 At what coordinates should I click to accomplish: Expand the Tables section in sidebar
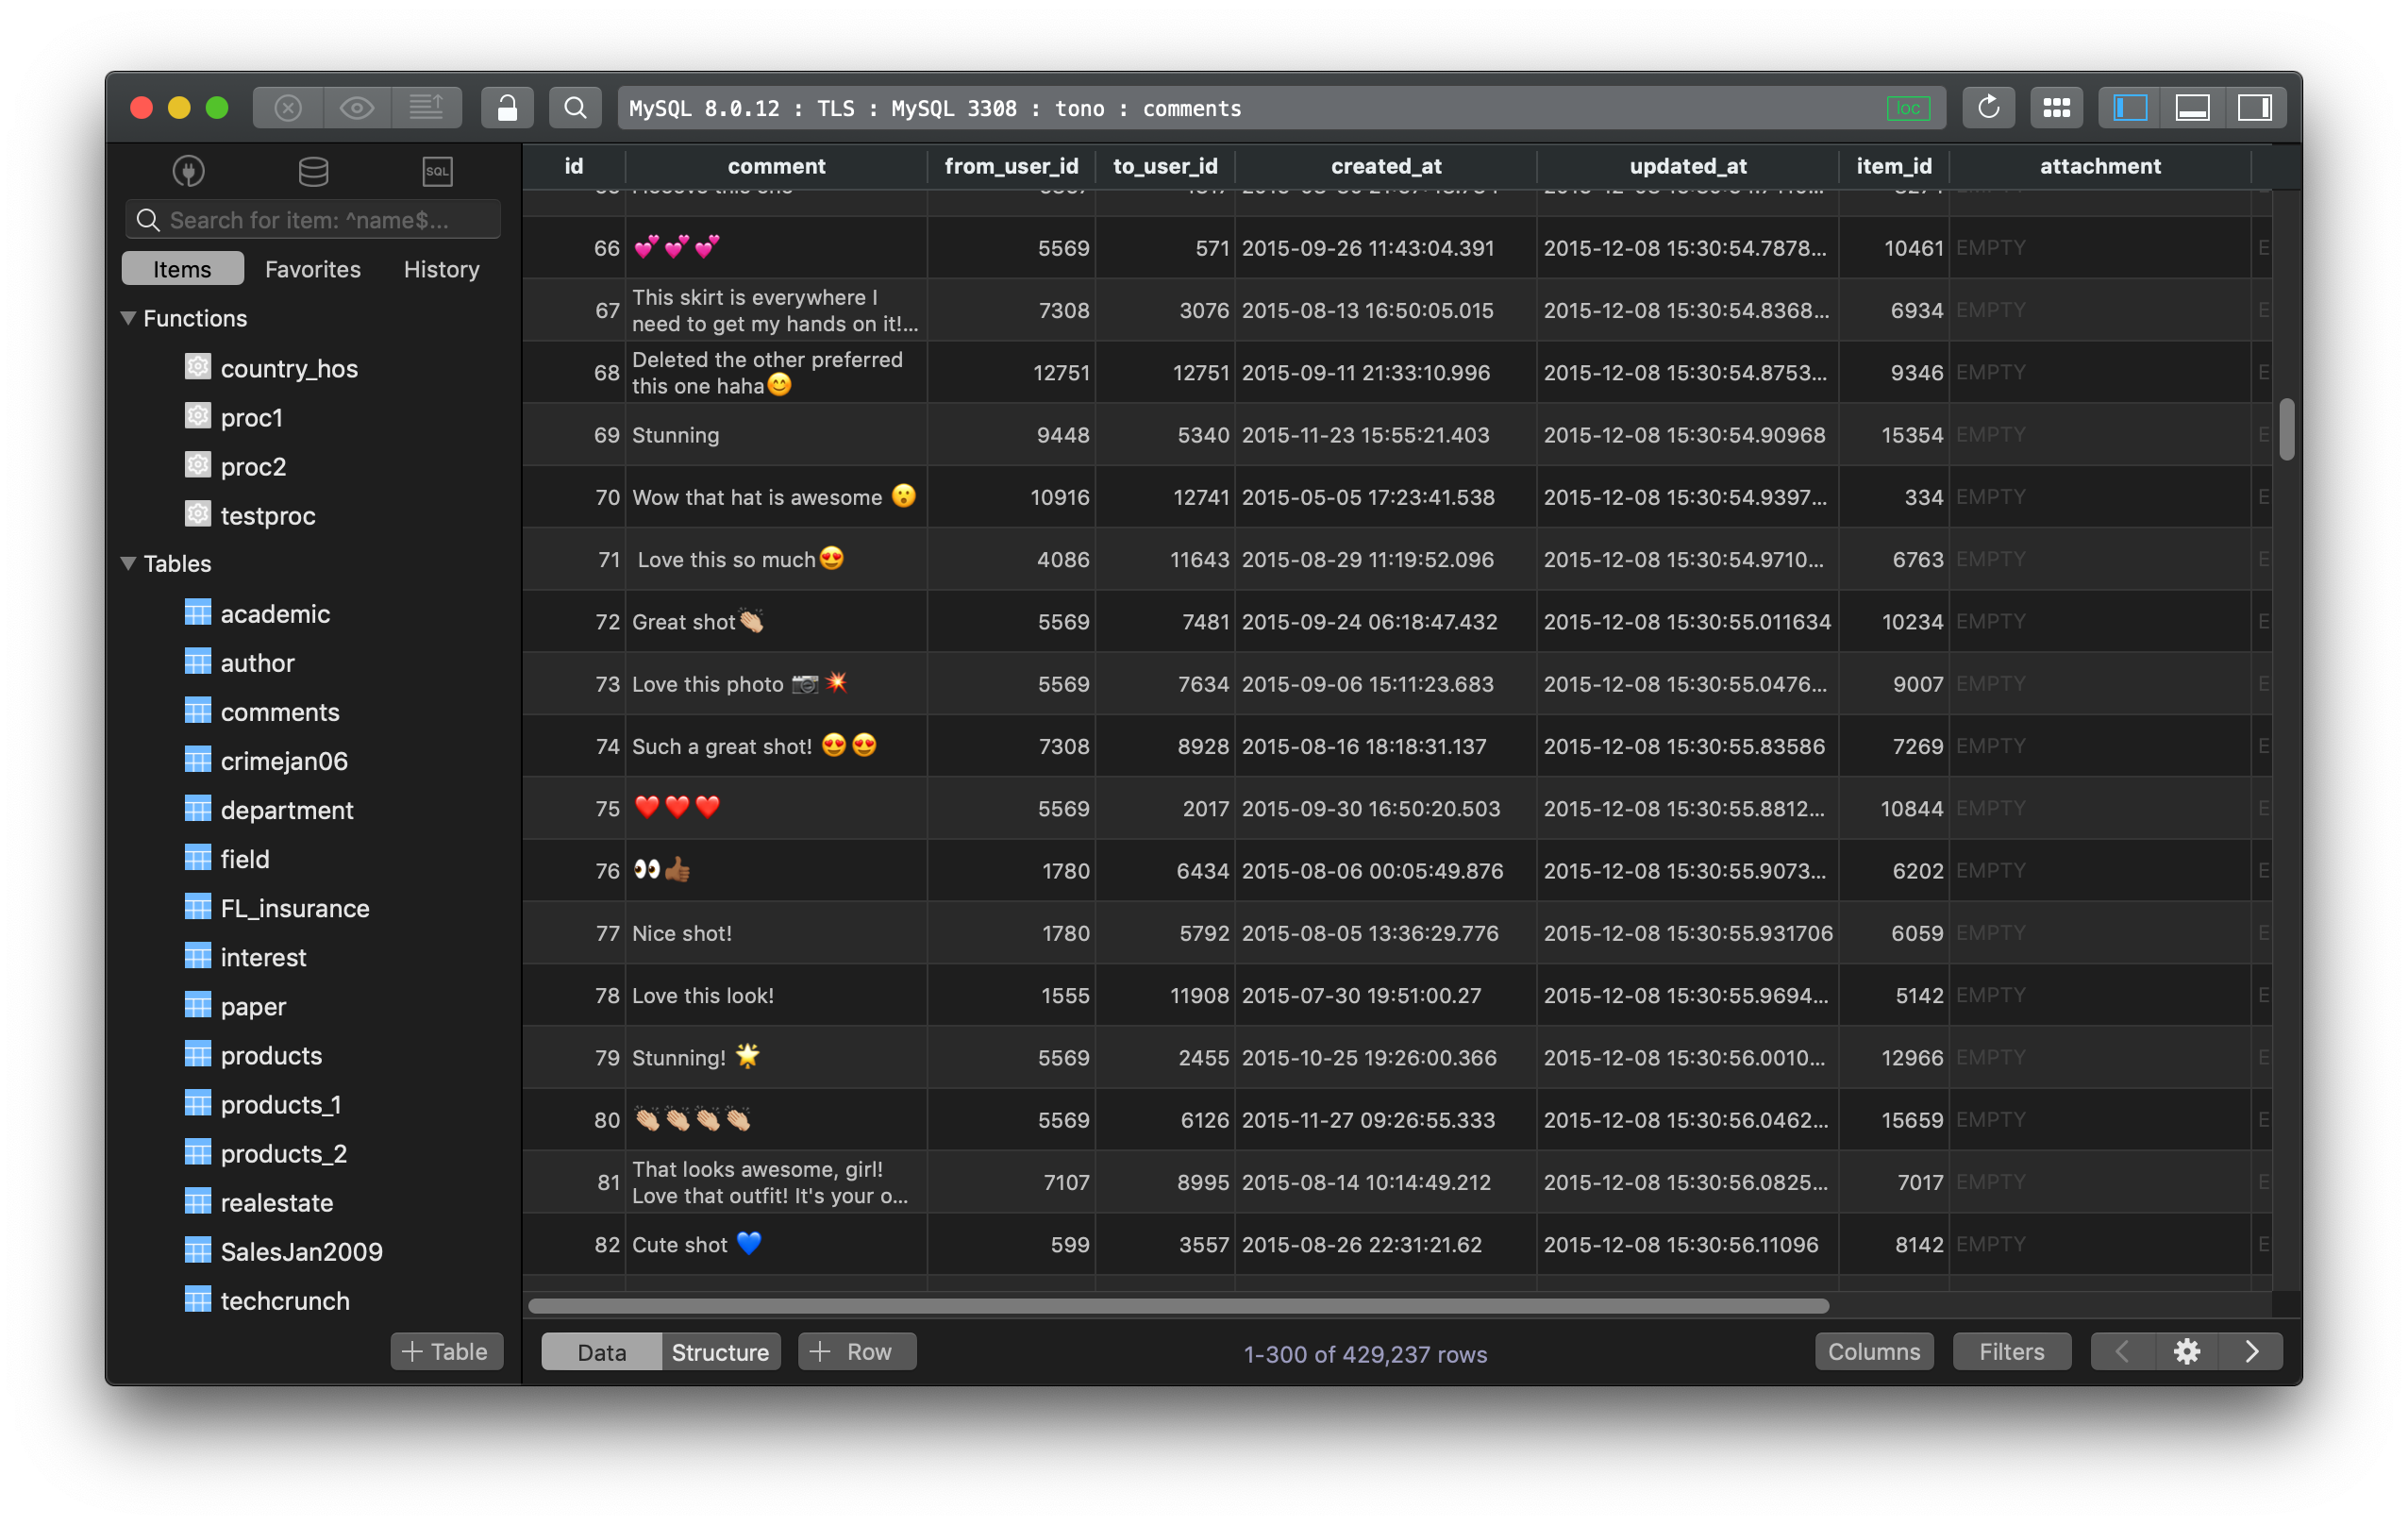tap(128, 561)
